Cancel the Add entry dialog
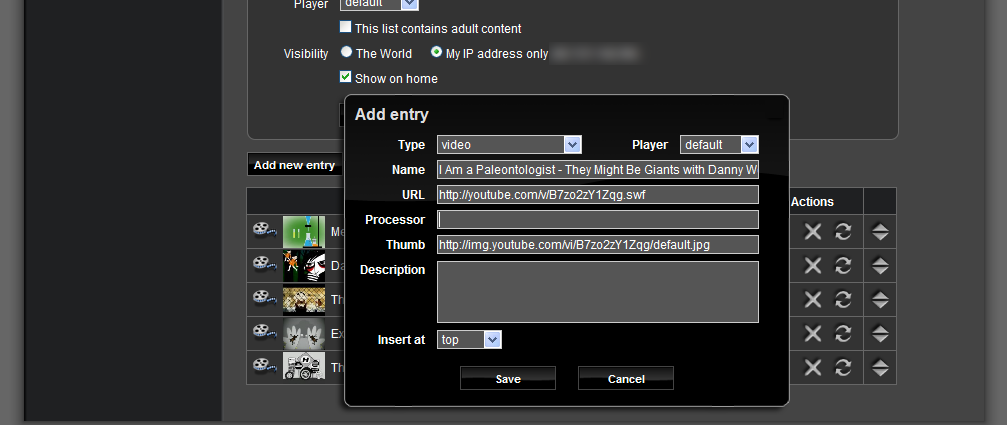 point(626,379)
